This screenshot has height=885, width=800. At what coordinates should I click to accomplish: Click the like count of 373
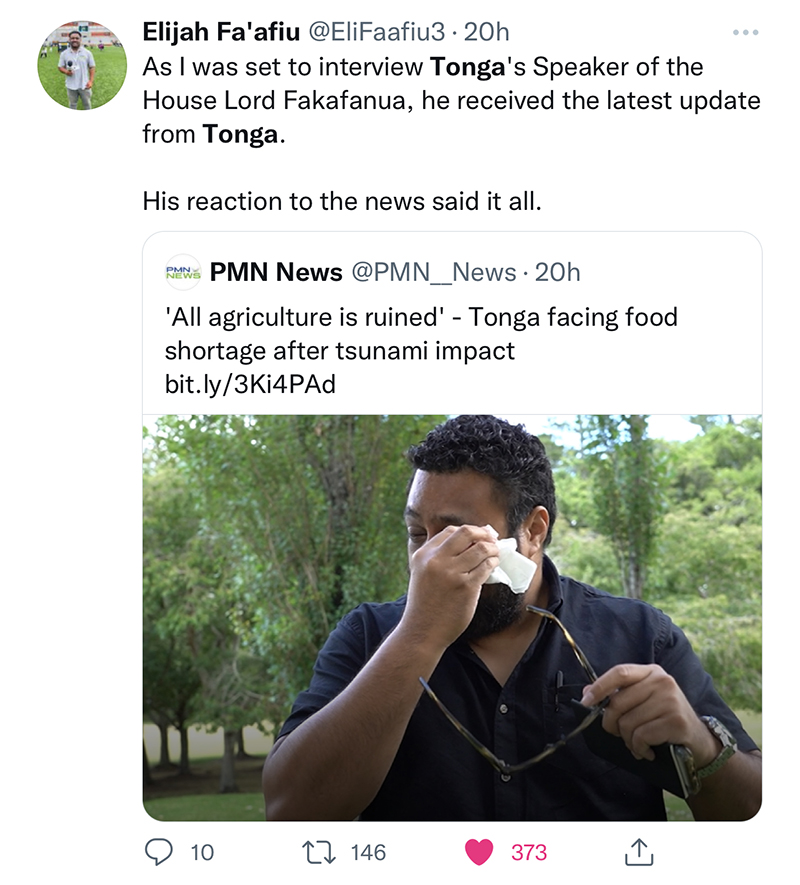coord(529,852)
